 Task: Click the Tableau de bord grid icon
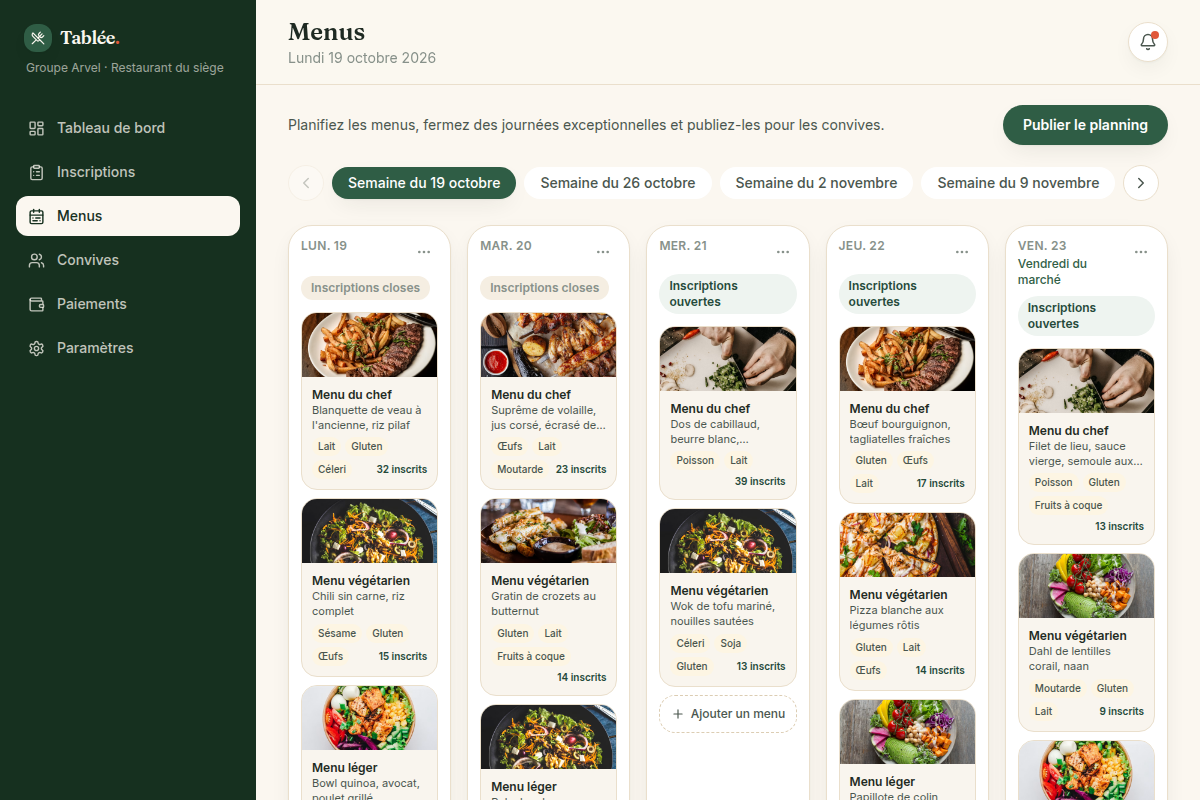pos(37,128)
